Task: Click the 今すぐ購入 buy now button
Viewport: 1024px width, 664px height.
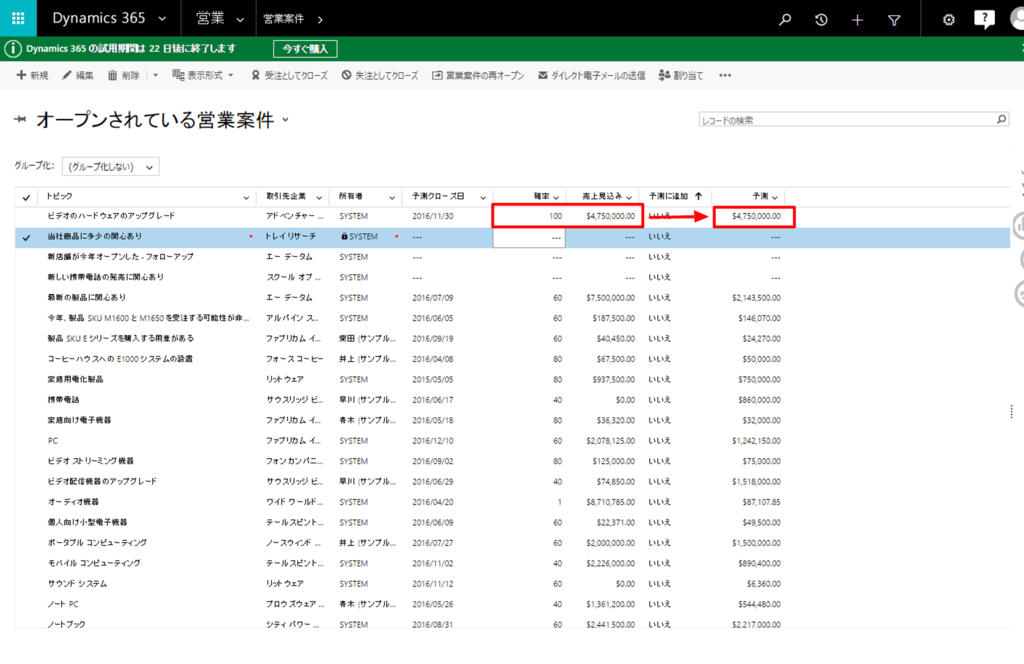Action: click(x=305, y=49)
